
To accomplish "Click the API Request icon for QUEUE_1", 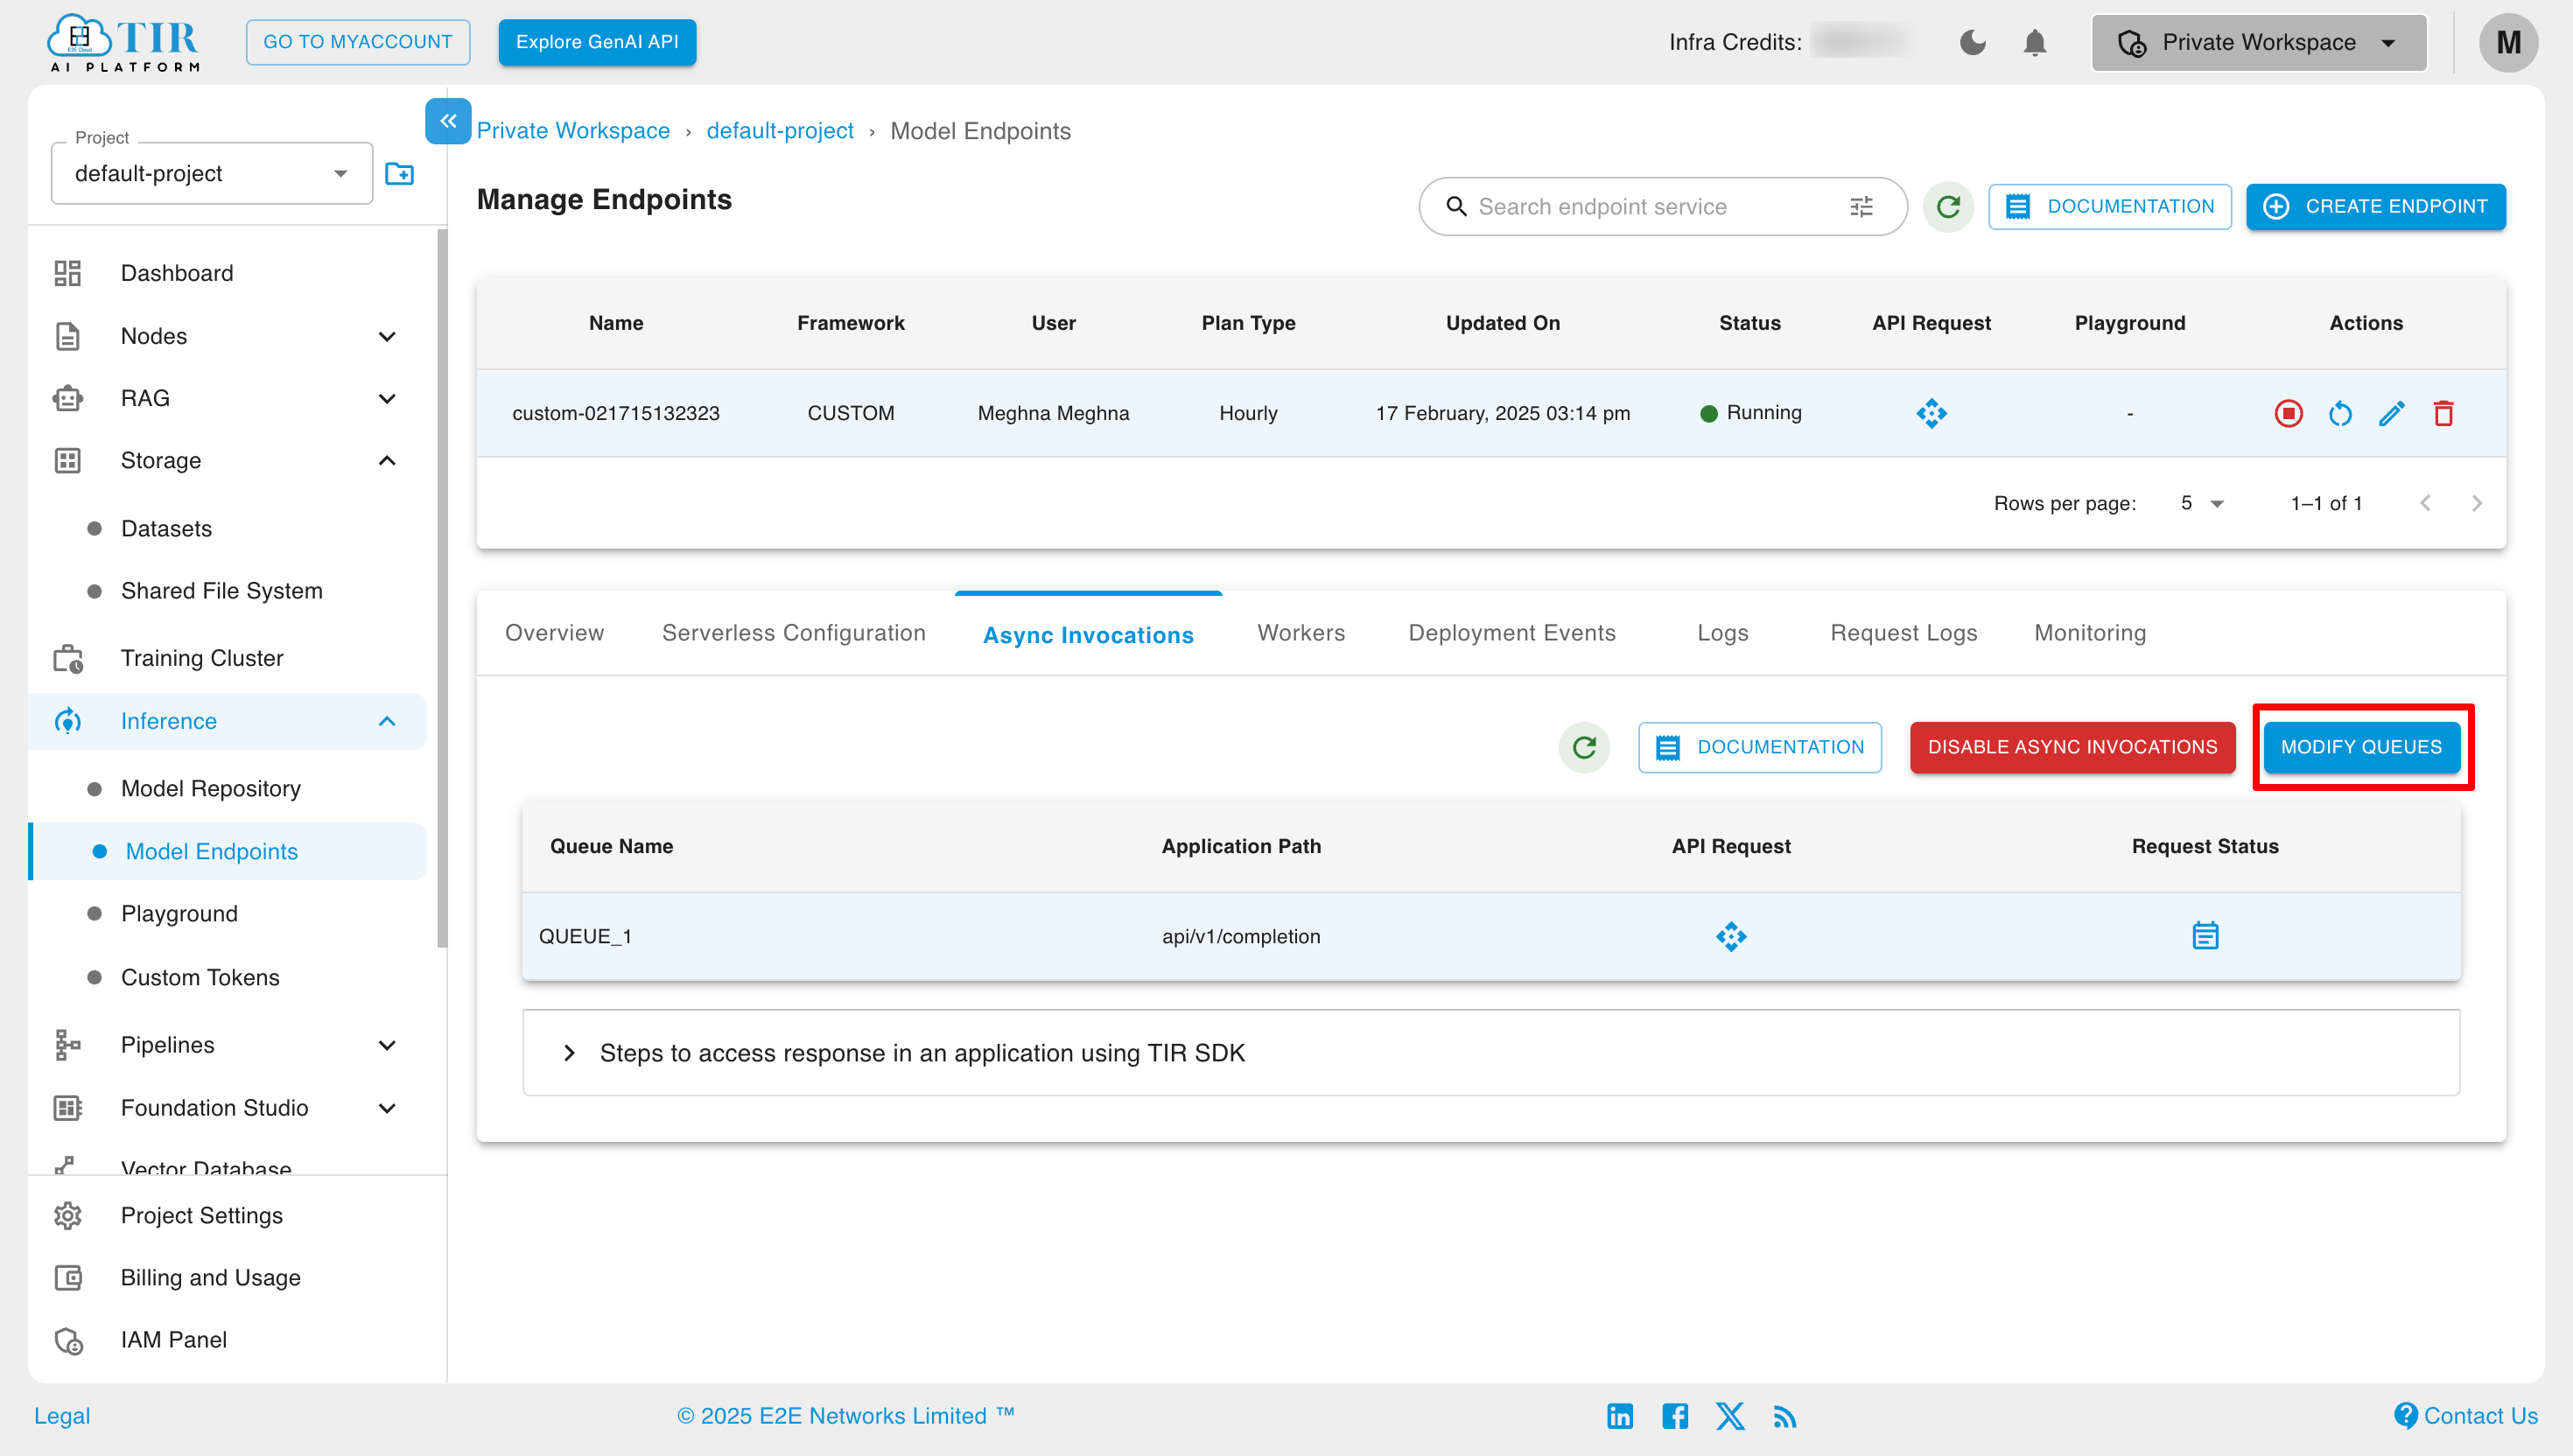I will pyautogui.click(x=1730, y=934).
